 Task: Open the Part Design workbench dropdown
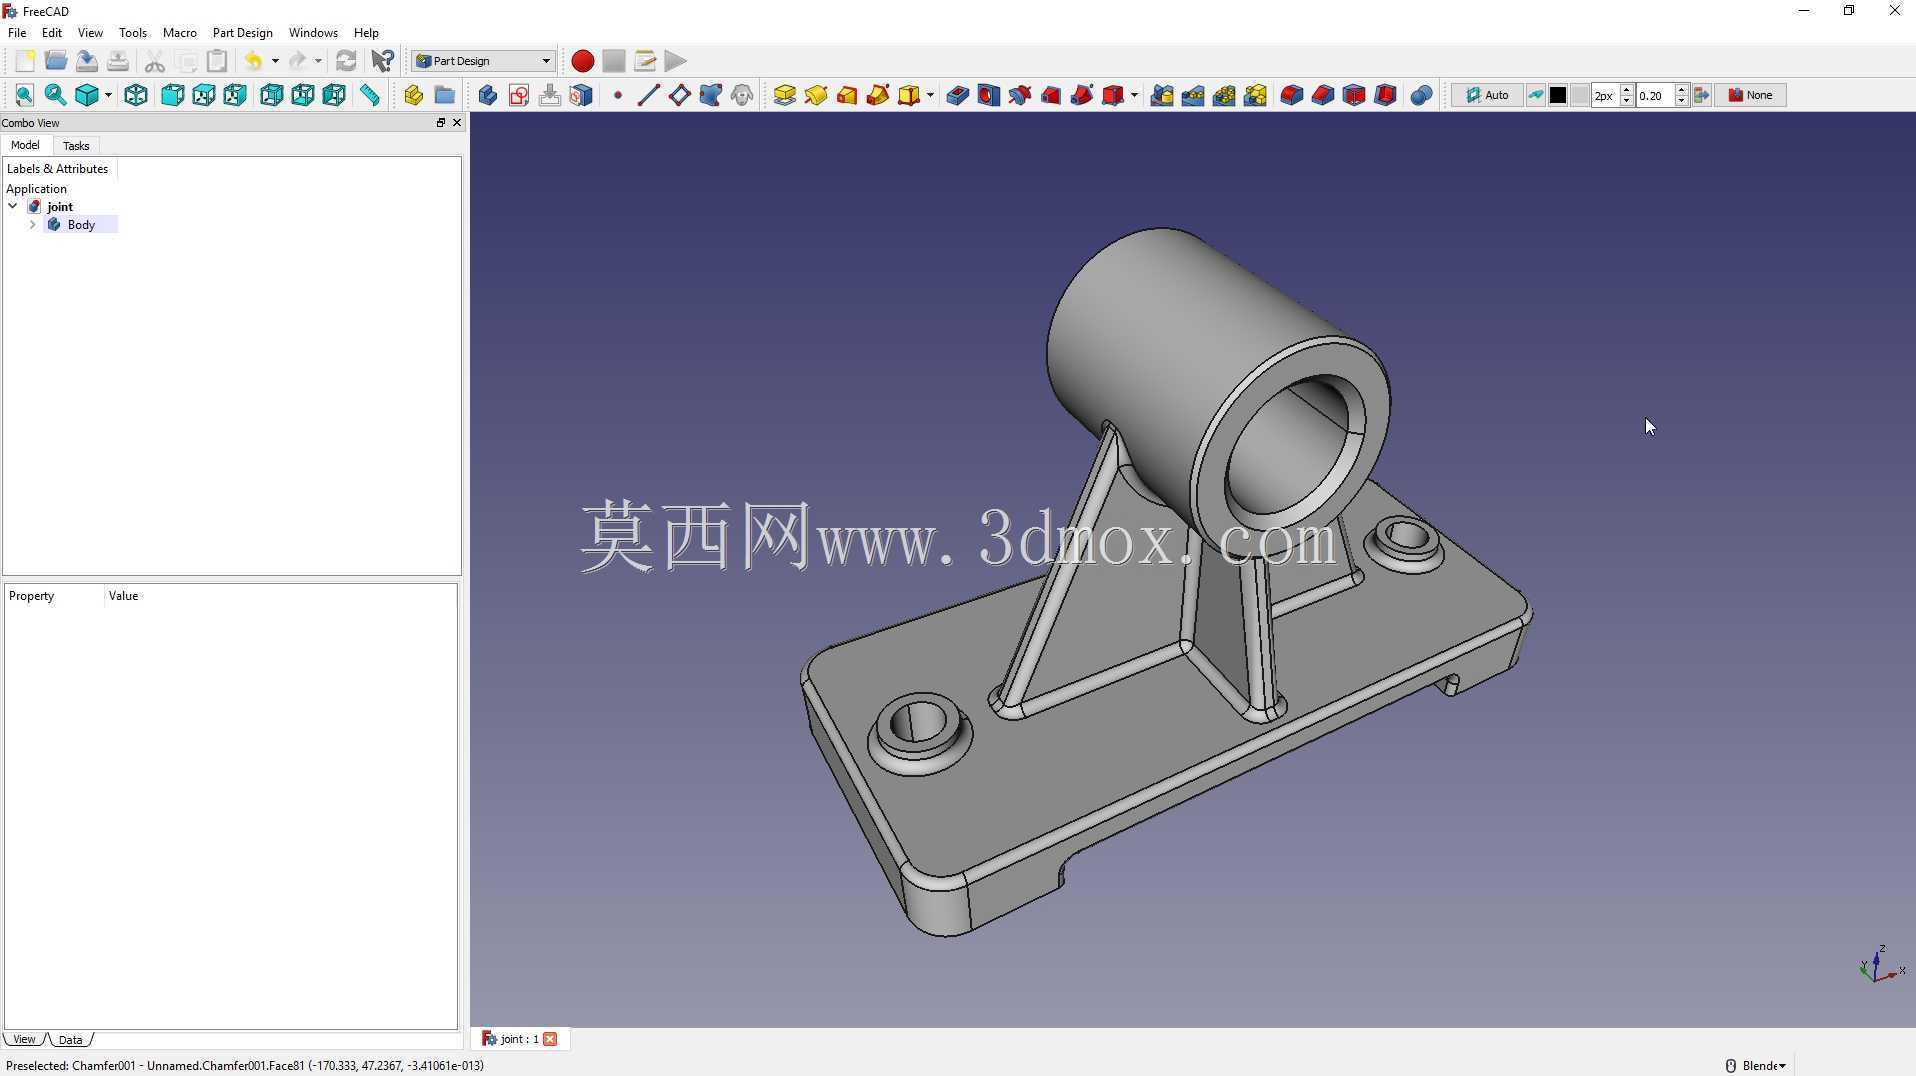[x=484, y=61]
